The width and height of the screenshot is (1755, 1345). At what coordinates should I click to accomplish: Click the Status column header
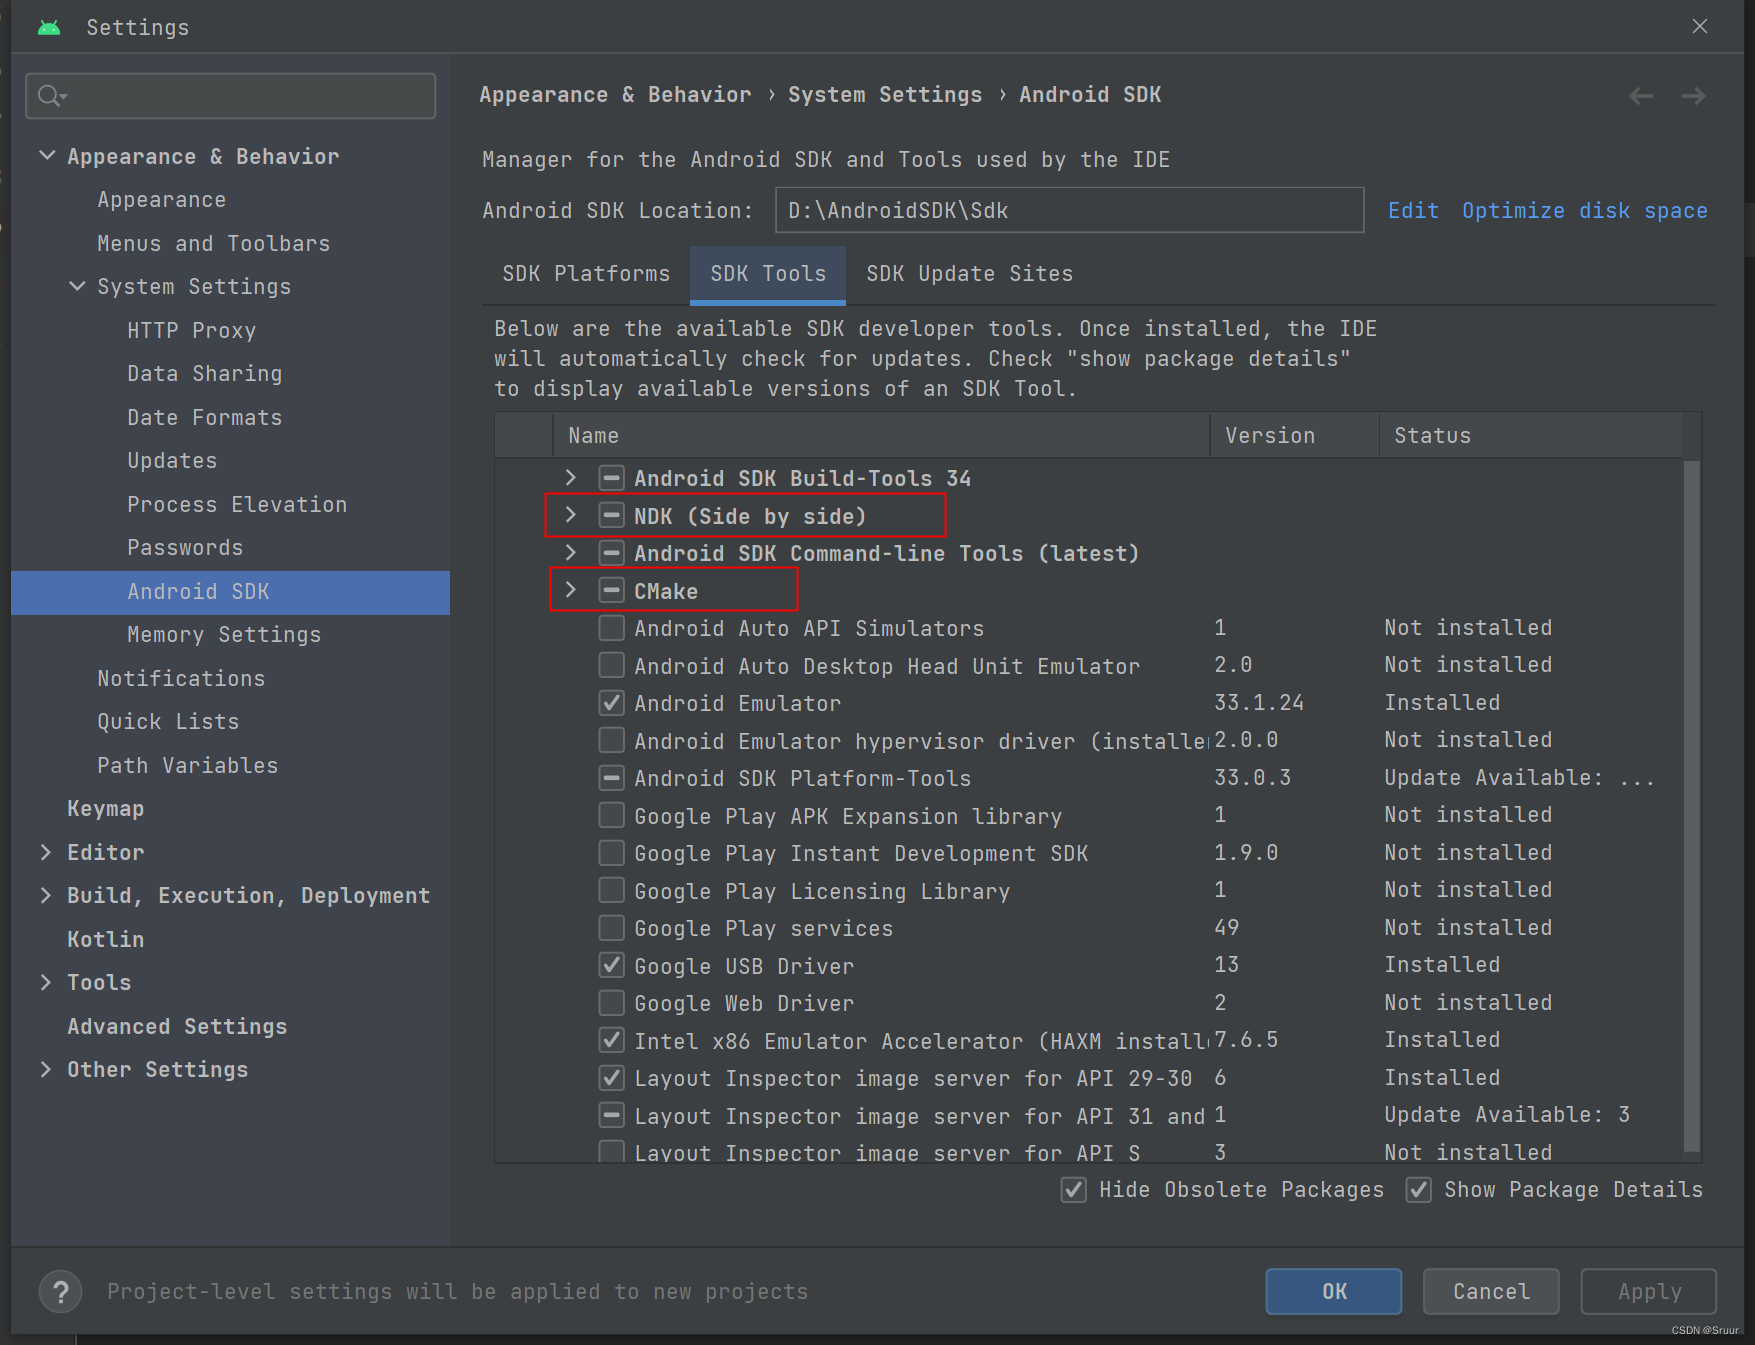[1531, 436]
